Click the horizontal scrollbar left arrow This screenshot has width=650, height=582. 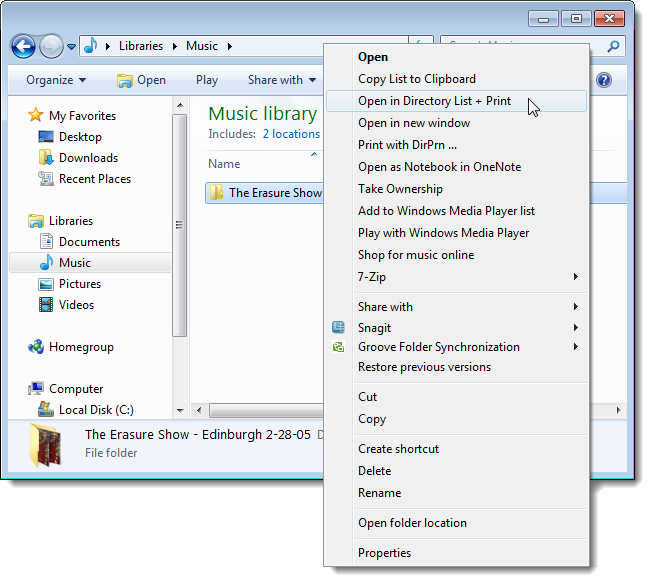(x=199, y=410)
